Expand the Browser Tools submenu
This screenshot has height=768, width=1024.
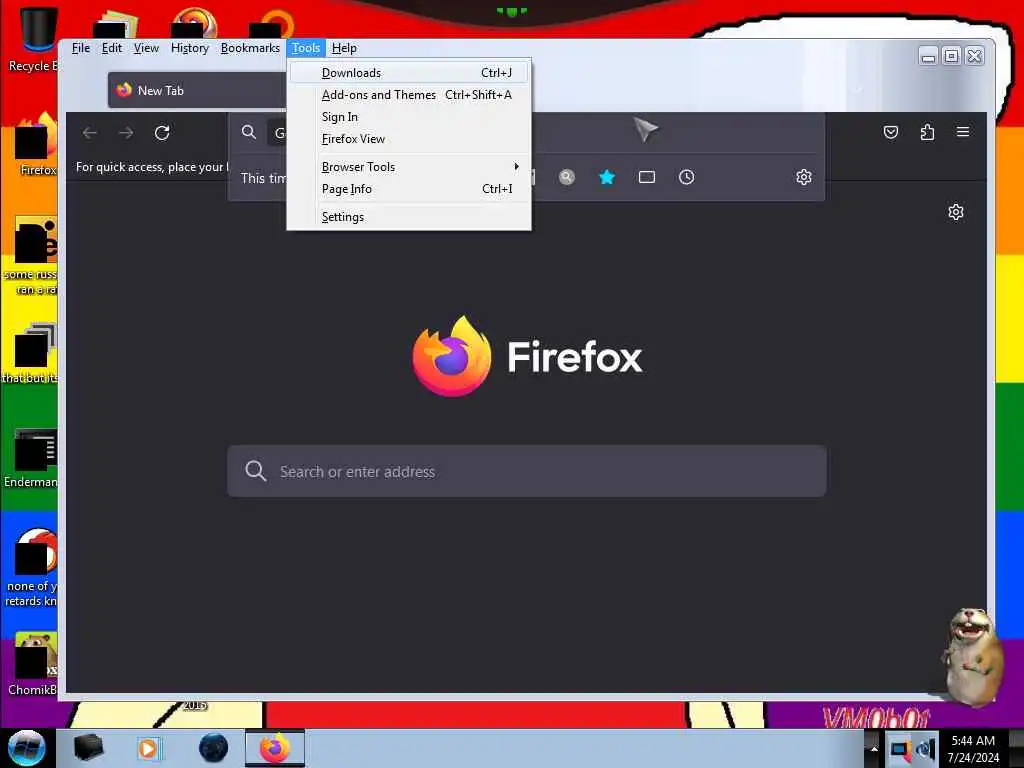click(x=409, y=167)
